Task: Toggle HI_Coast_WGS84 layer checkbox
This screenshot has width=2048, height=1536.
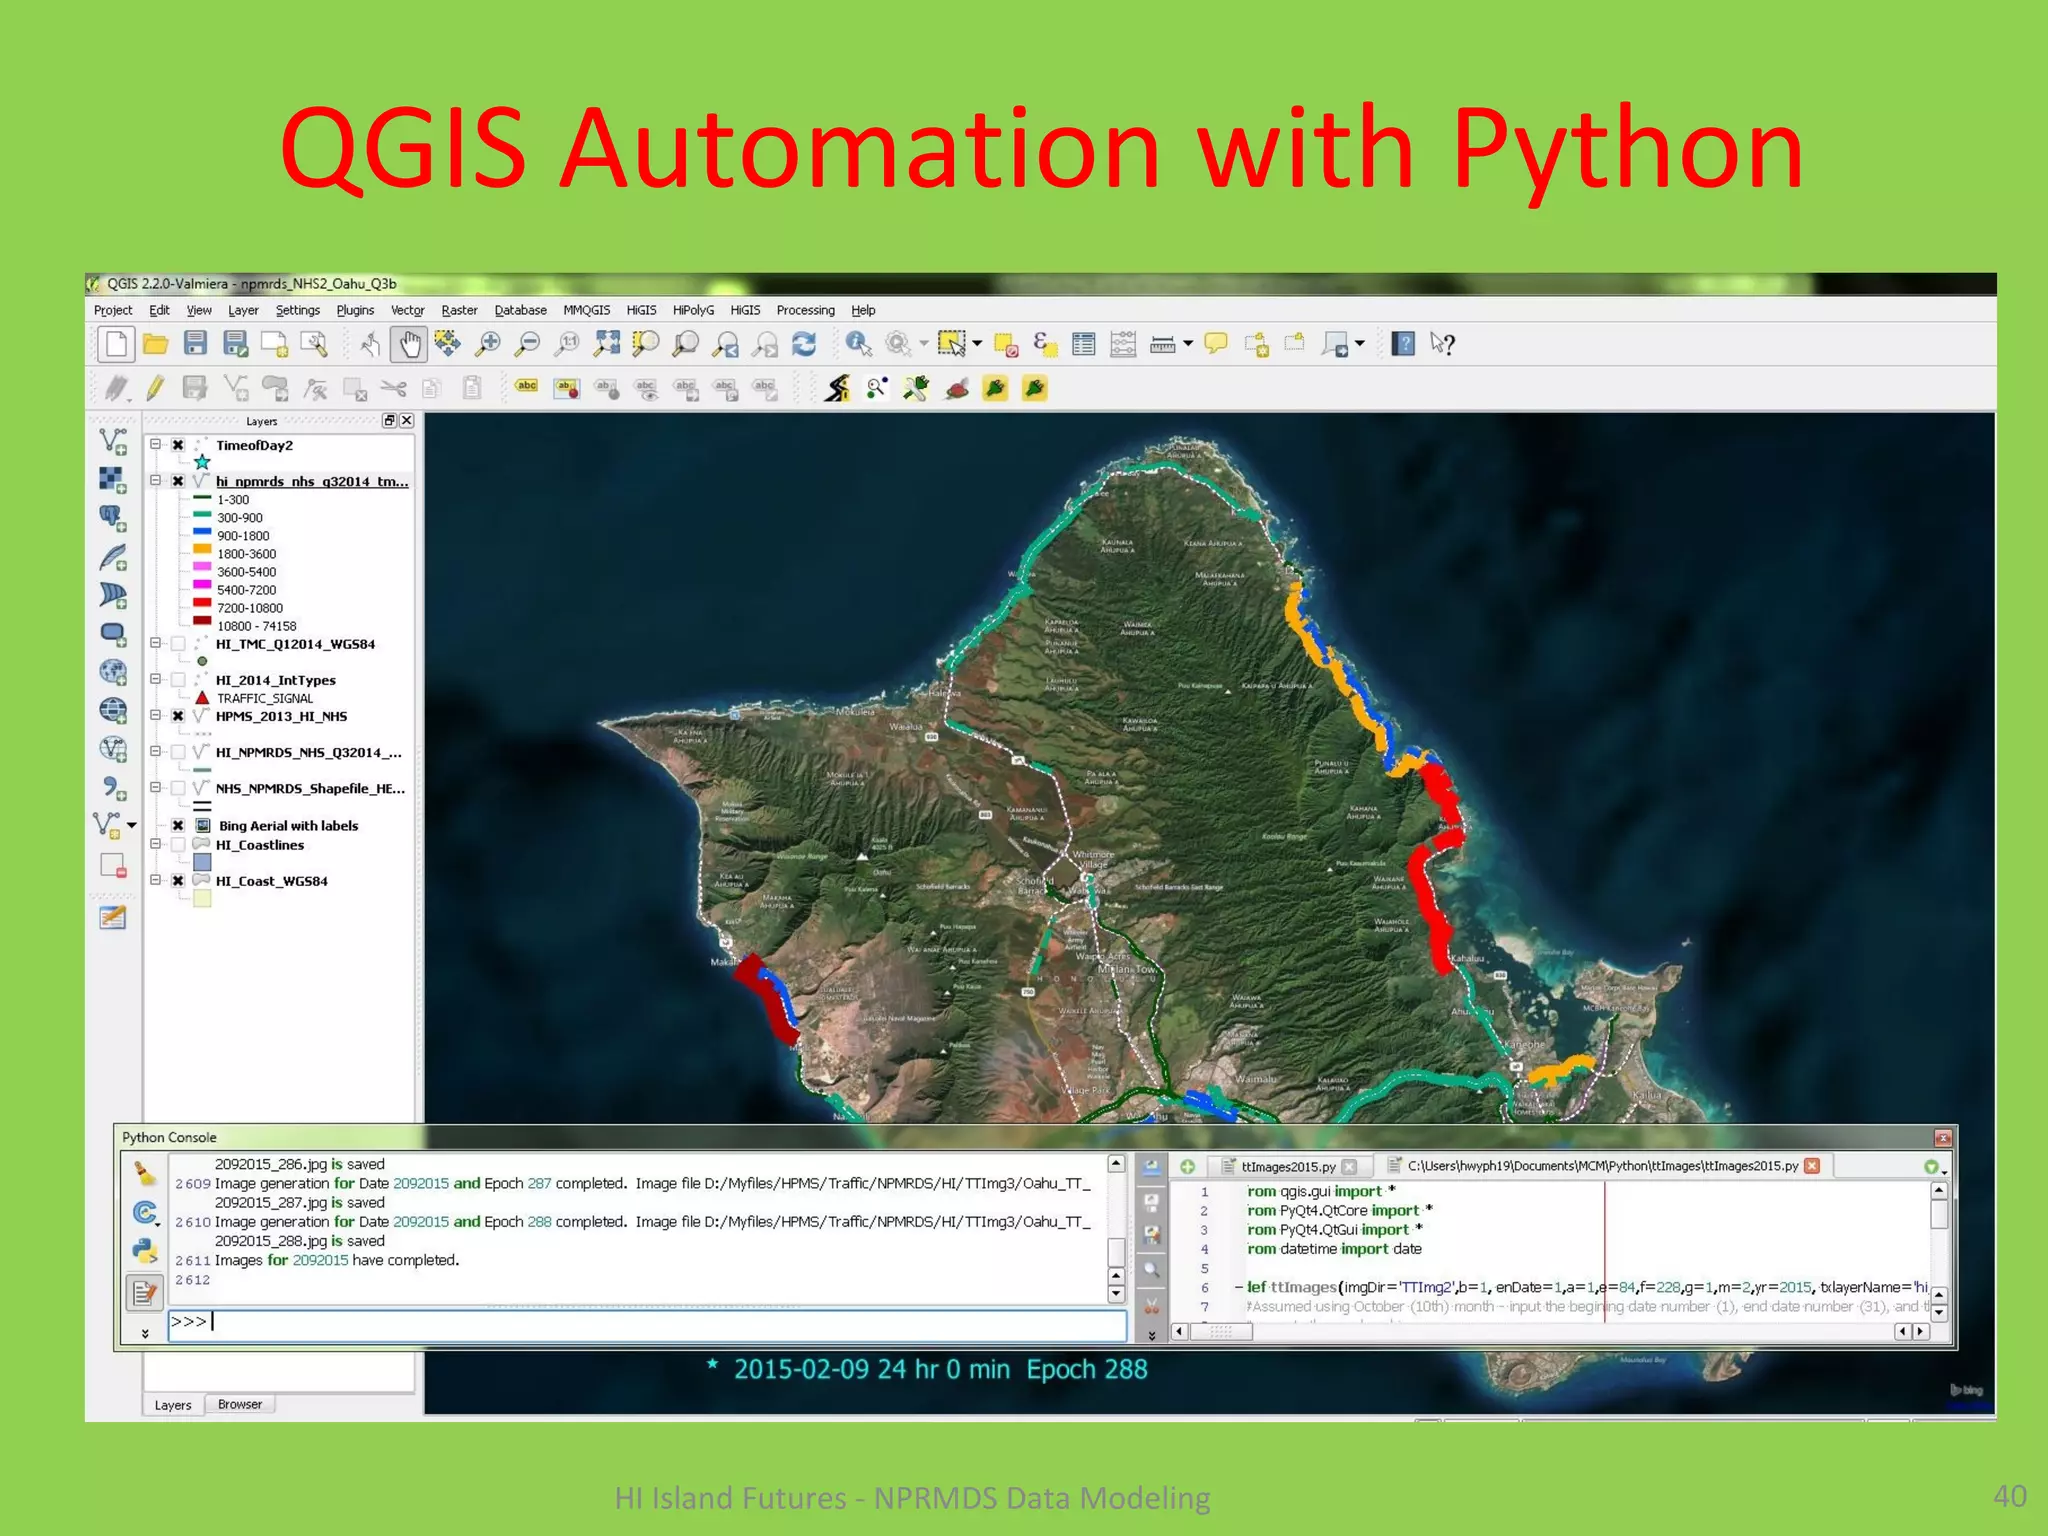Action: (178, 881)
